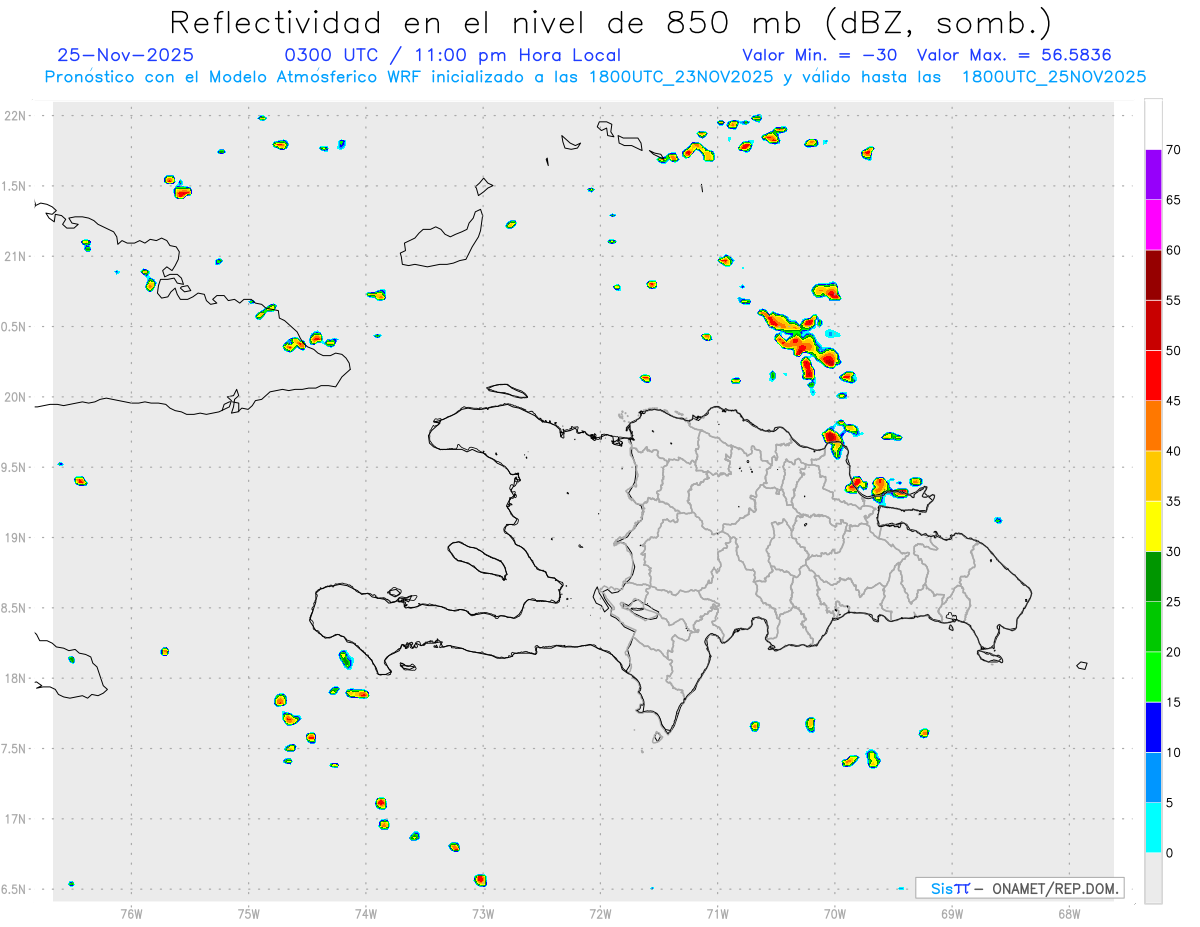Click the dark green 25-30 dBZ colorbar segment
Image resolution: width=1200 pixels, height=927 pixels.
(1153, 576)
